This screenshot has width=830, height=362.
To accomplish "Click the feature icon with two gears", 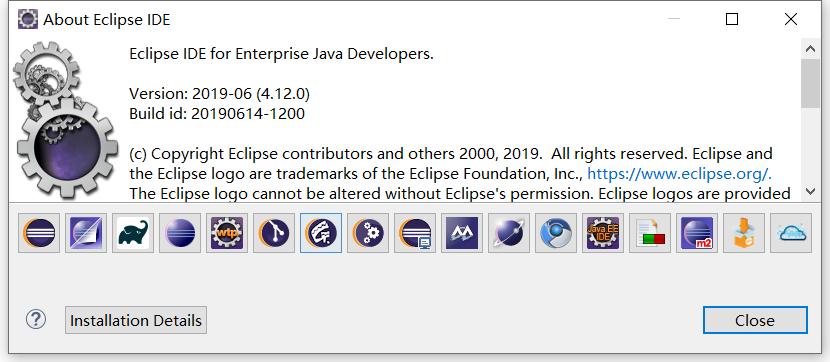I will [368, 233].
